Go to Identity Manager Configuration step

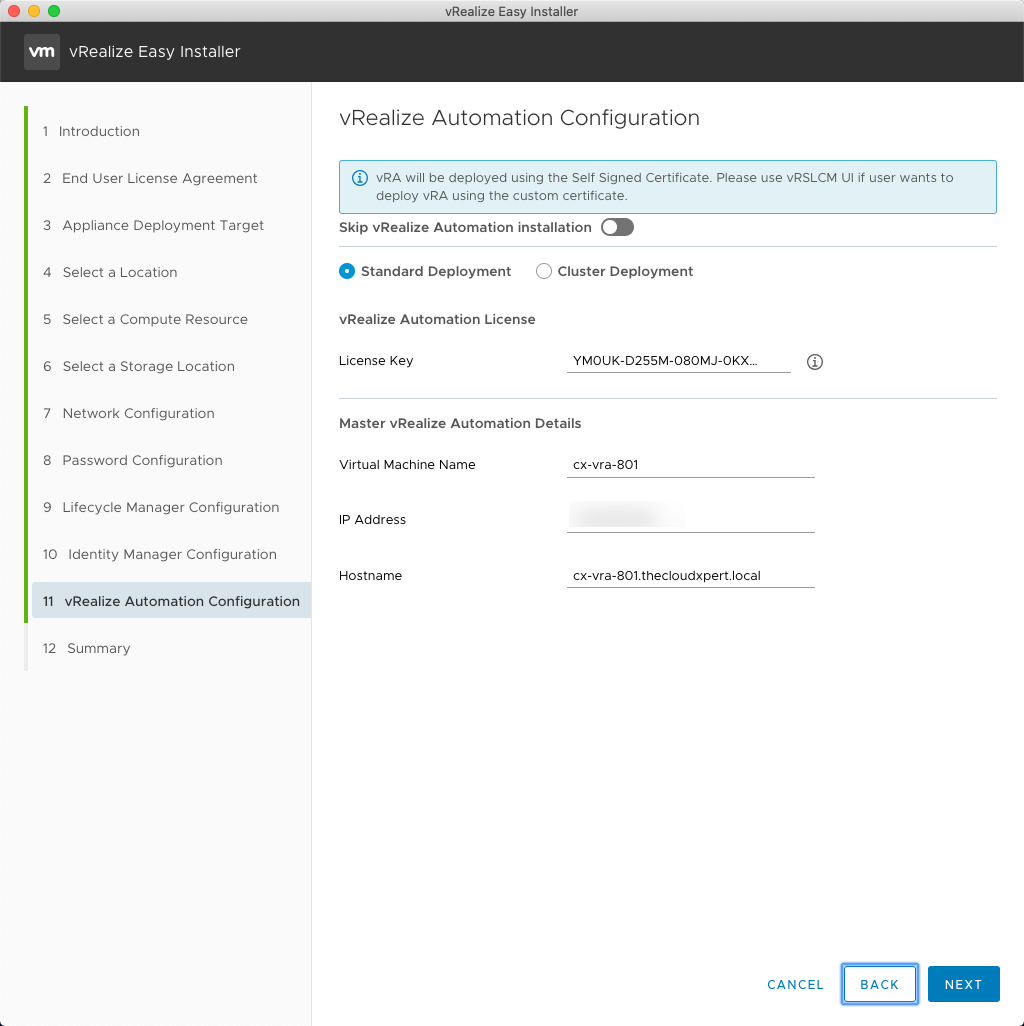click(171, 554)
